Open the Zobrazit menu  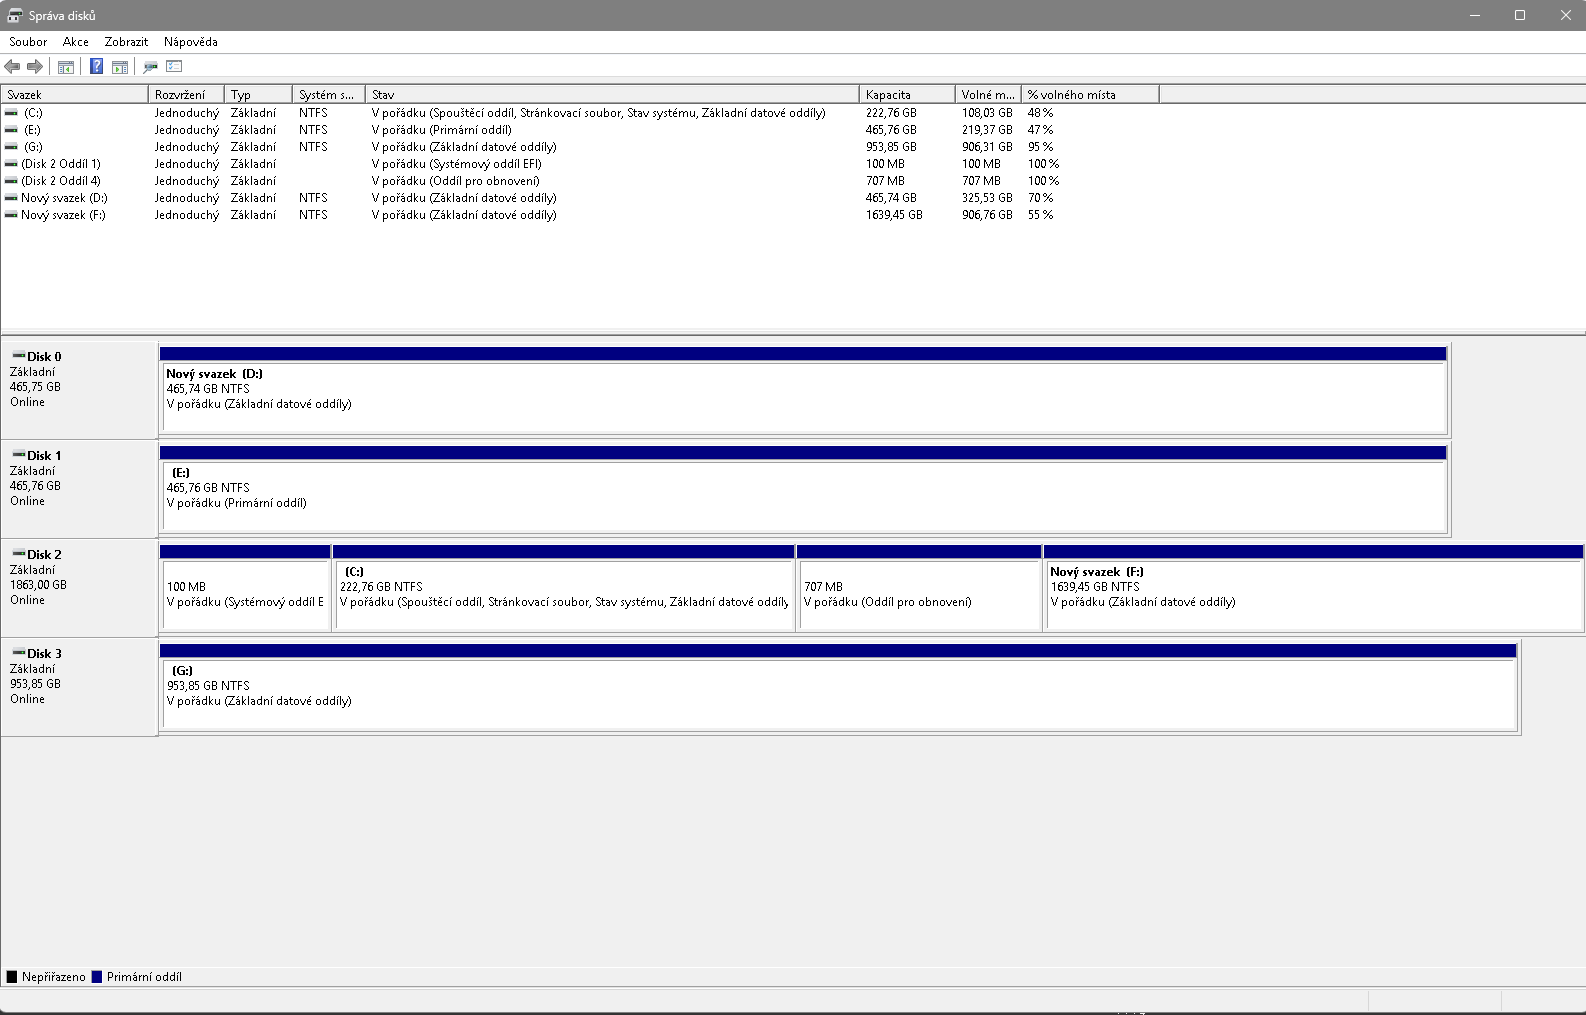126,42
